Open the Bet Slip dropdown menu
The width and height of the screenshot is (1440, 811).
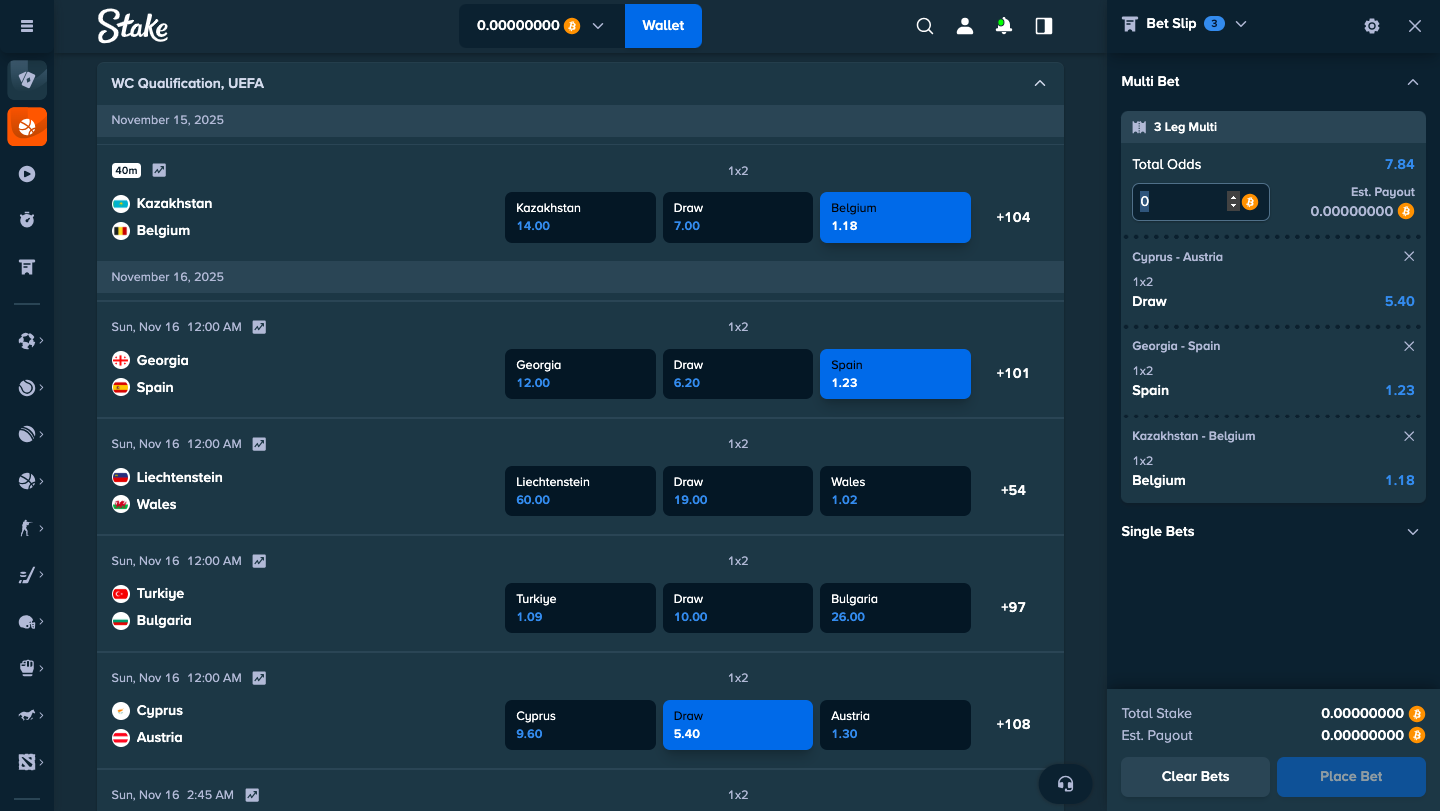(1241, 24)
